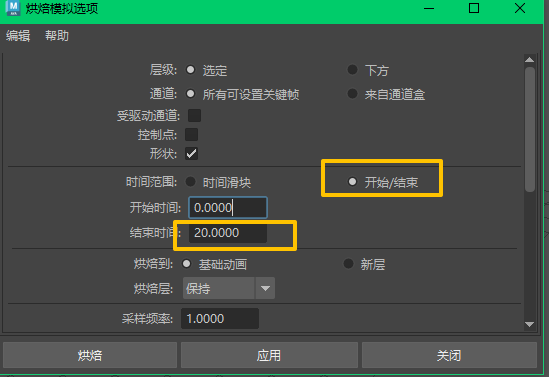Select 开始/结束 time range option
549x377 pixels.
pos(352,182)
